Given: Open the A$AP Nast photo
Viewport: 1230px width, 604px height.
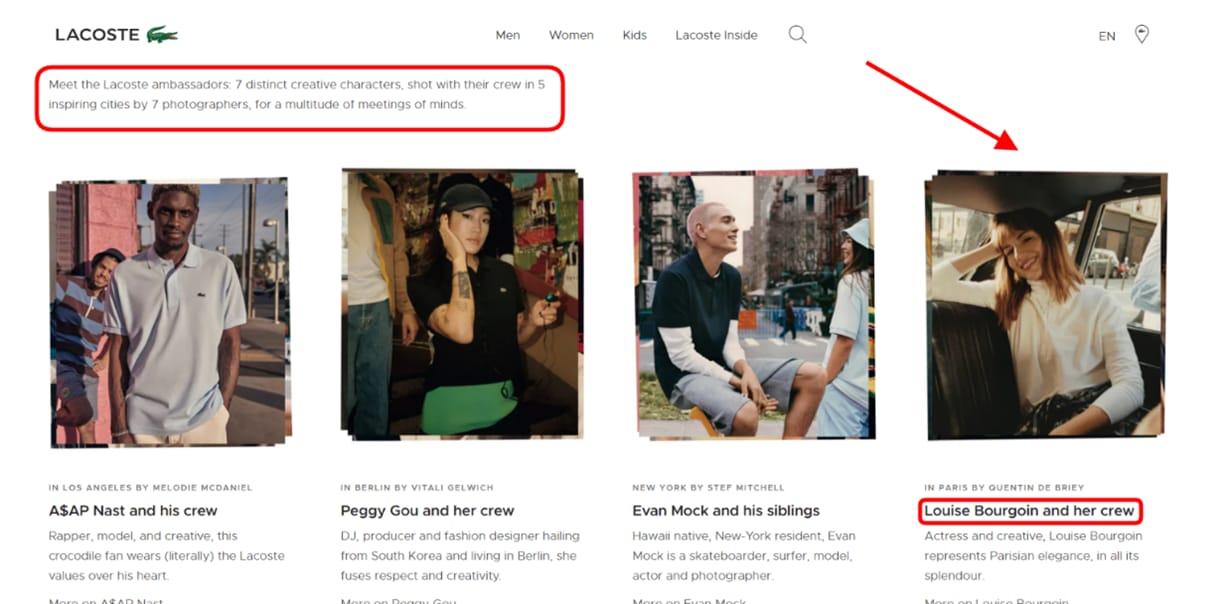Looking at the screenshot, I should [x=170, y=313].
